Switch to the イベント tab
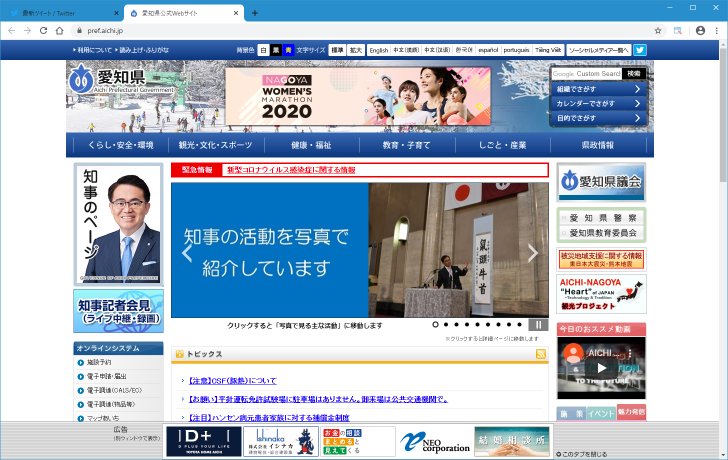The height and width of the screenshot is (460, 728). 601,414
